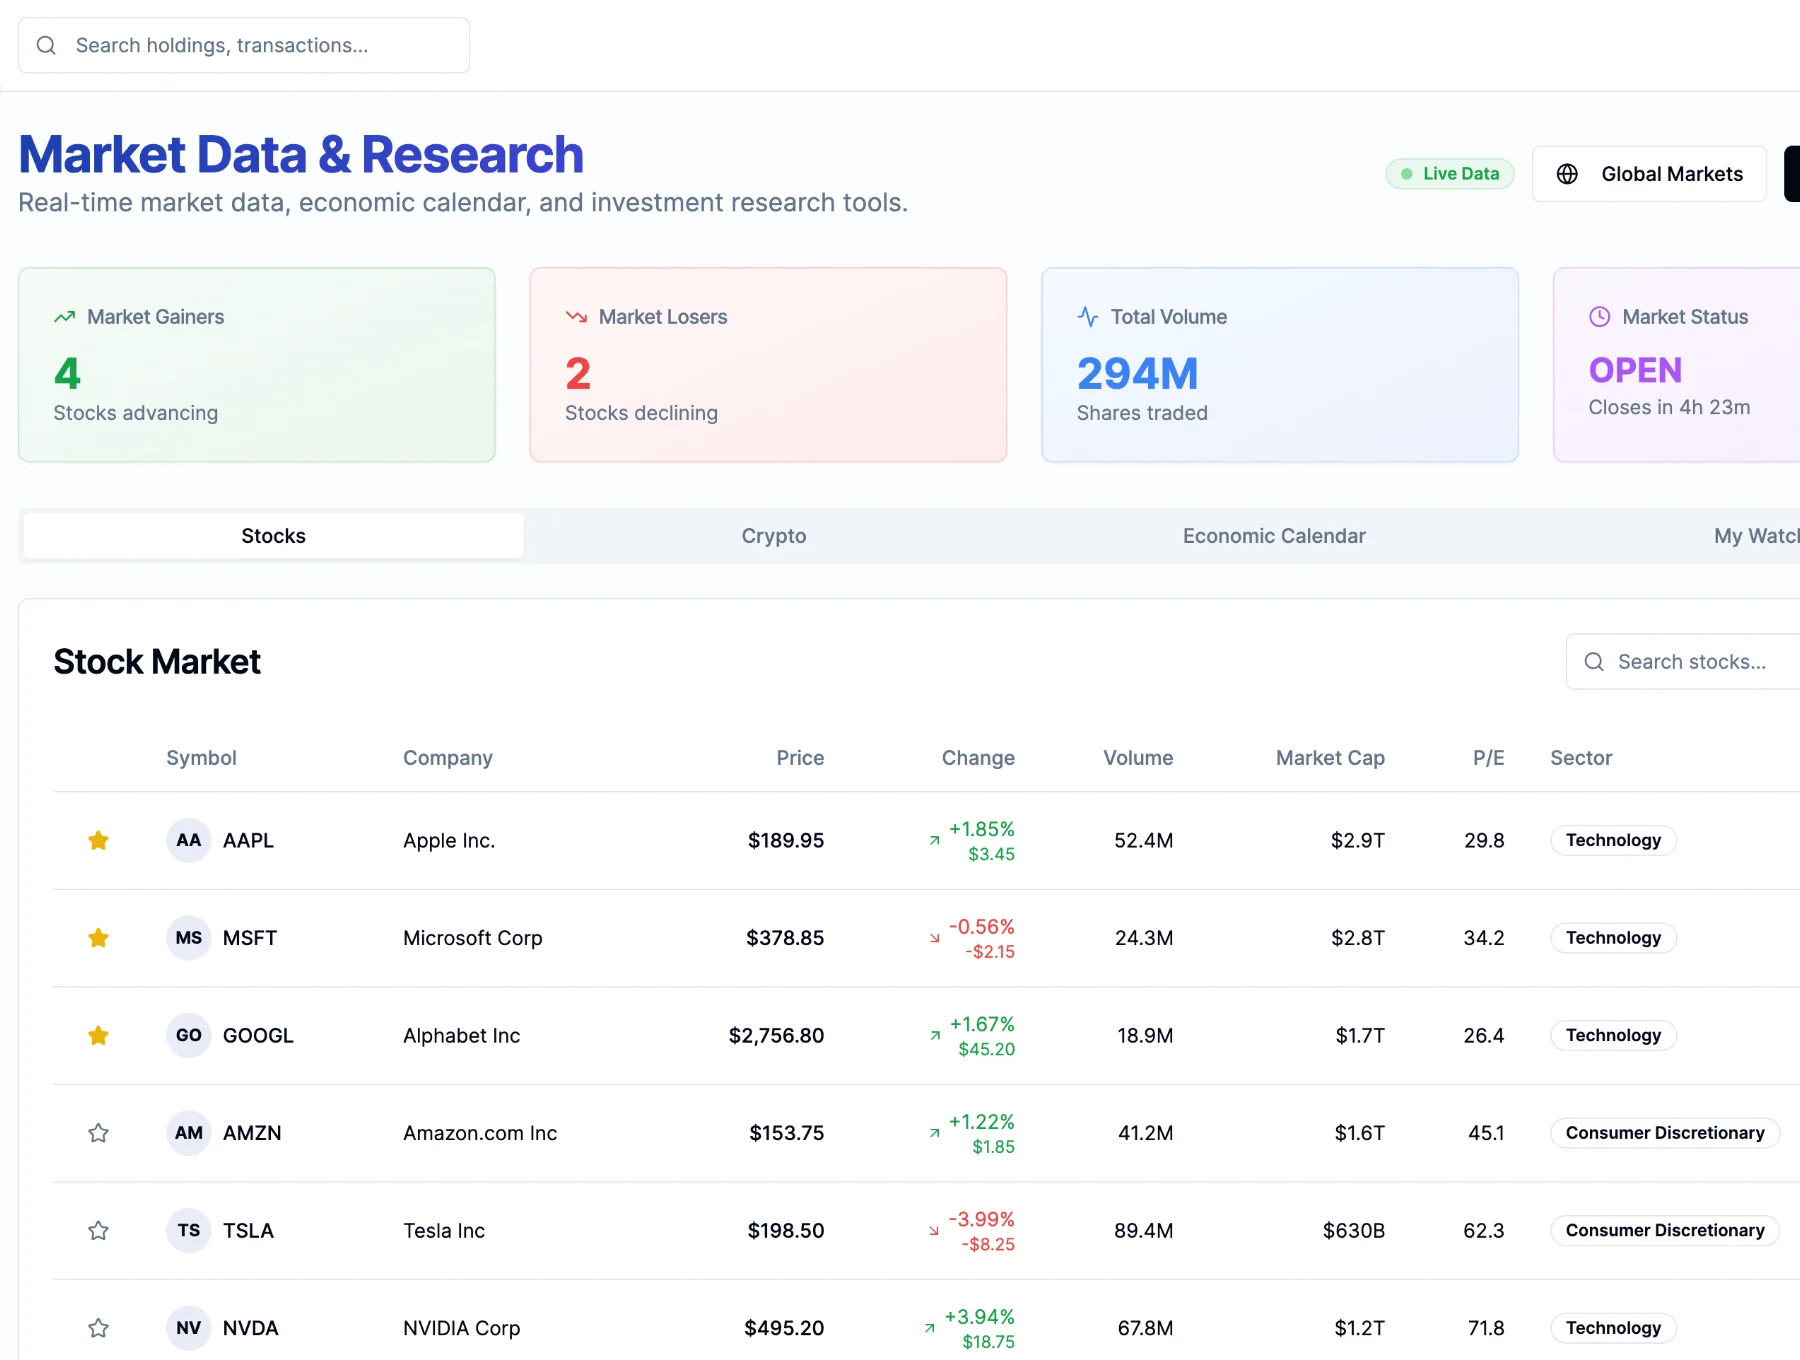This screenshot has width=1800, height=1360.
Task: Click the Sector column header
Action: coord(1581,758)
